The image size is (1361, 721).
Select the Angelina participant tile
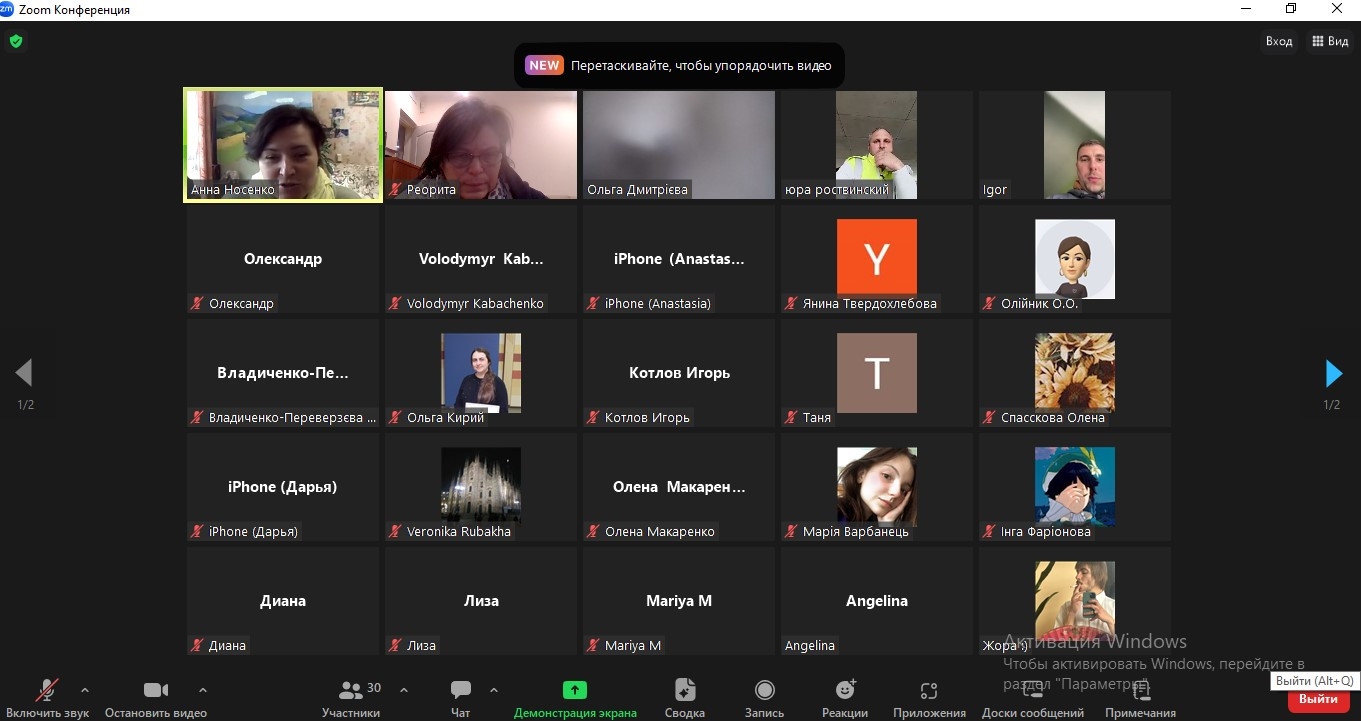click(x=877, y=601)
